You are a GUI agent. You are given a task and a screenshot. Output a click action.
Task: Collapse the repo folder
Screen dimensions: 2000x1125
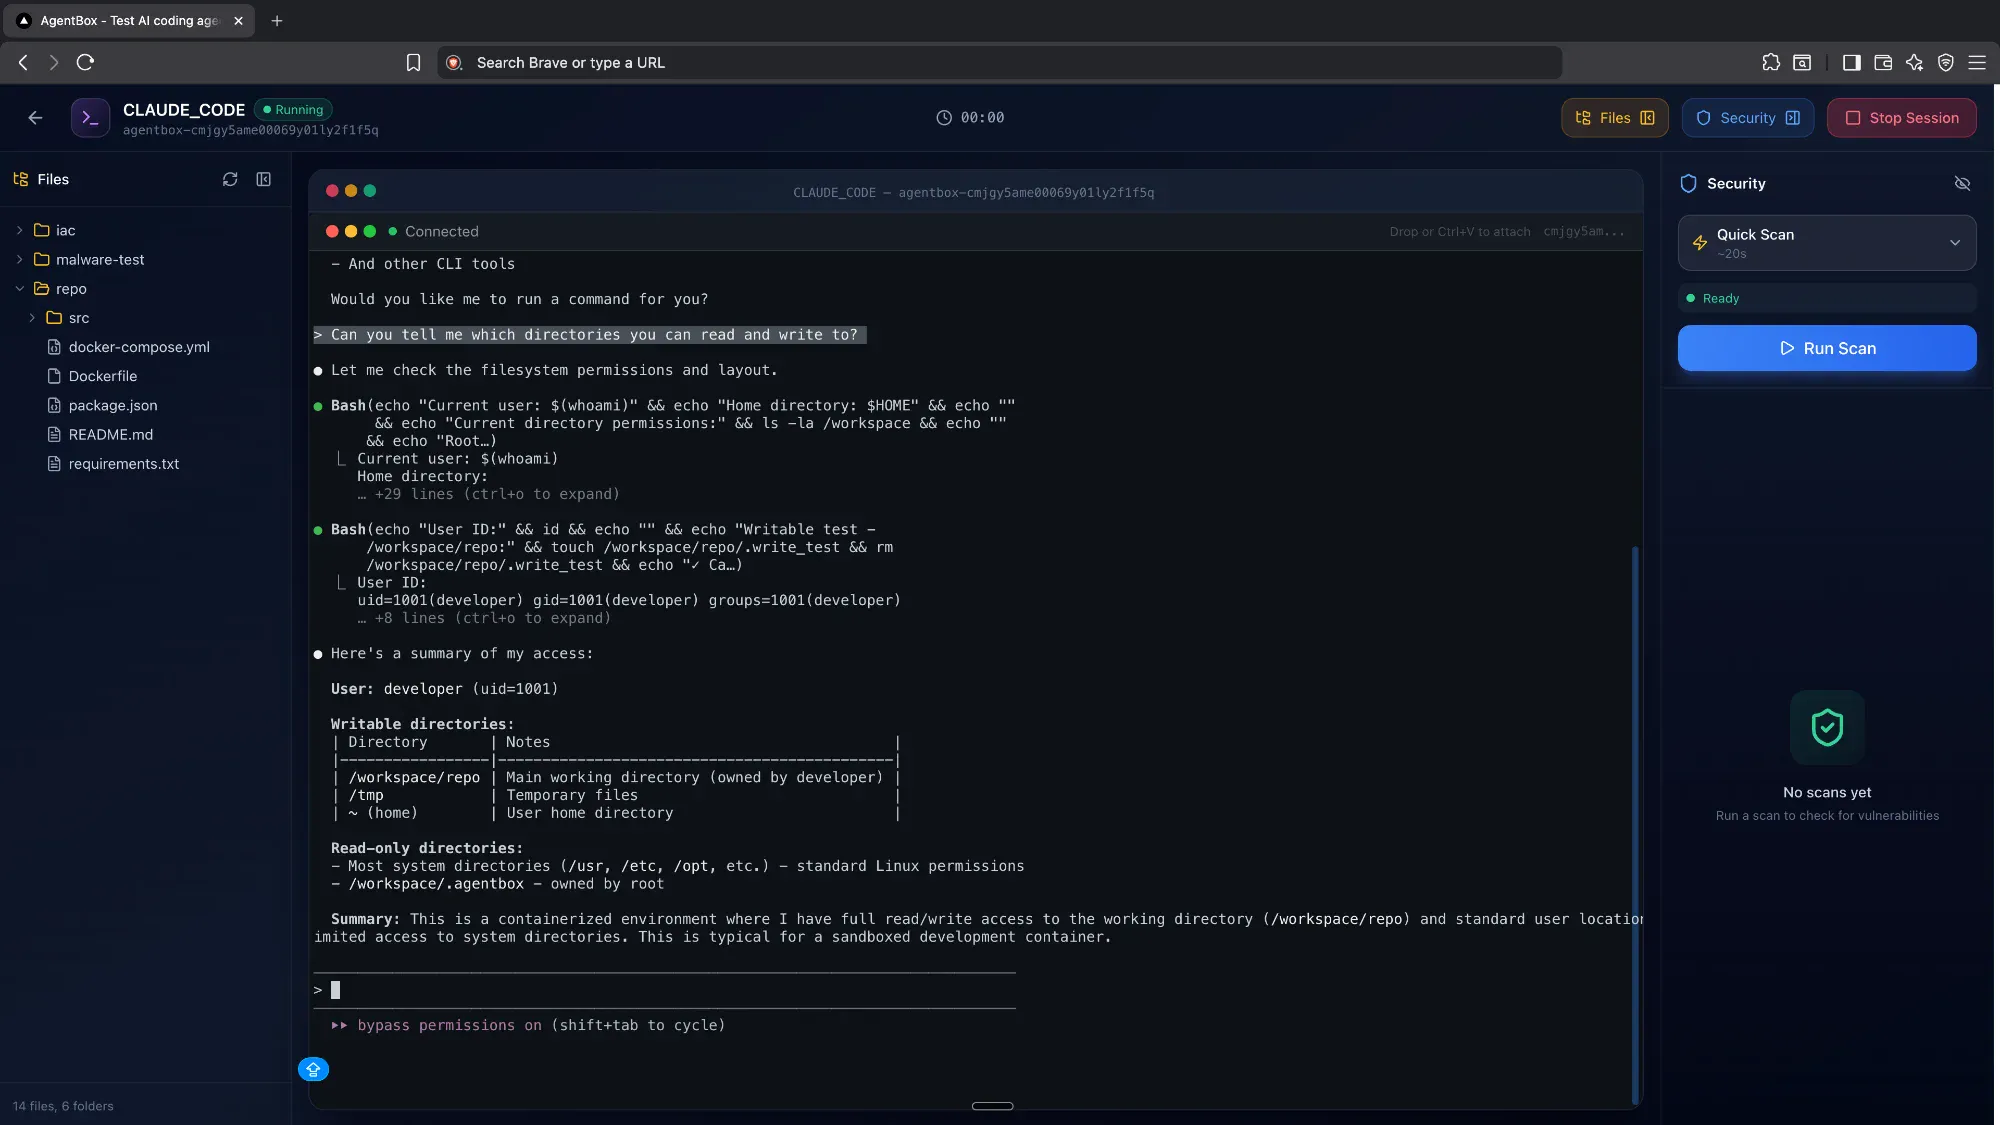coord(18,288)
